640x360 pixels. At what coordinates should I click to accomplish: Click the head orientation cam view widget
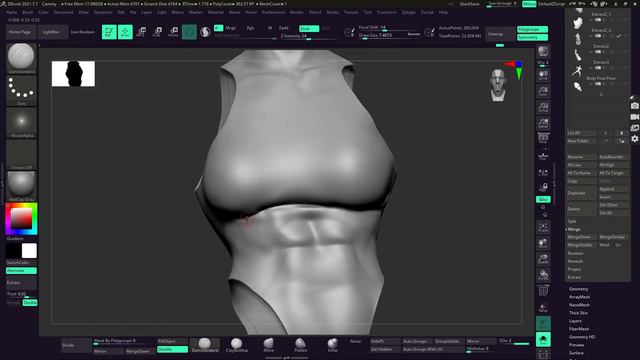click(498, 85)
